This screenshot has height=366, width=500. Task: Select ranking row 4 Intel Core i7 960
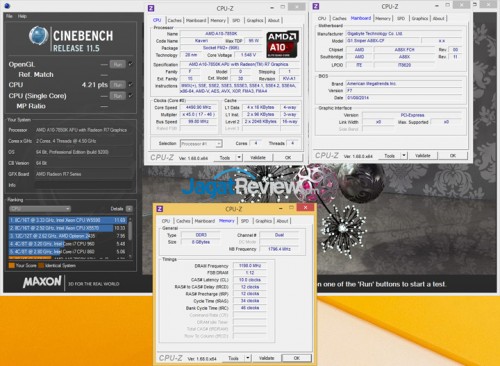coord(68,244)
